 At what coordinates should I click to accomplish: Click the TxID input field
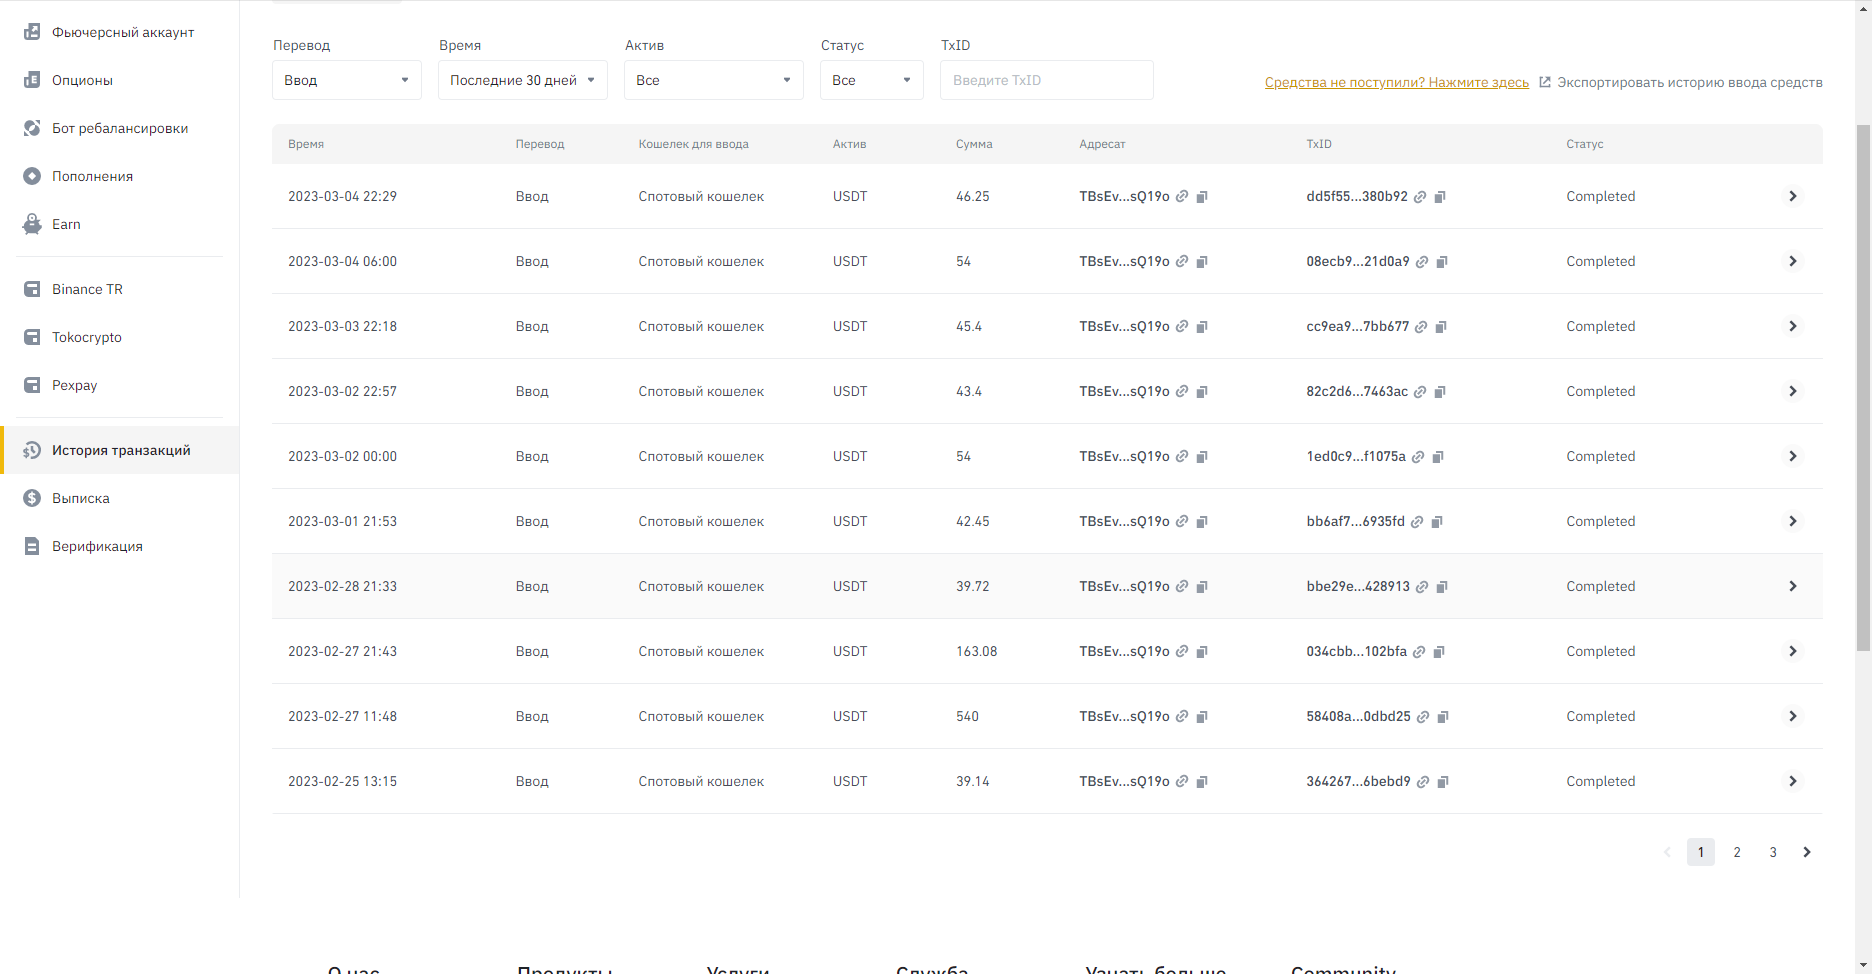click(x=1046, y=80)
